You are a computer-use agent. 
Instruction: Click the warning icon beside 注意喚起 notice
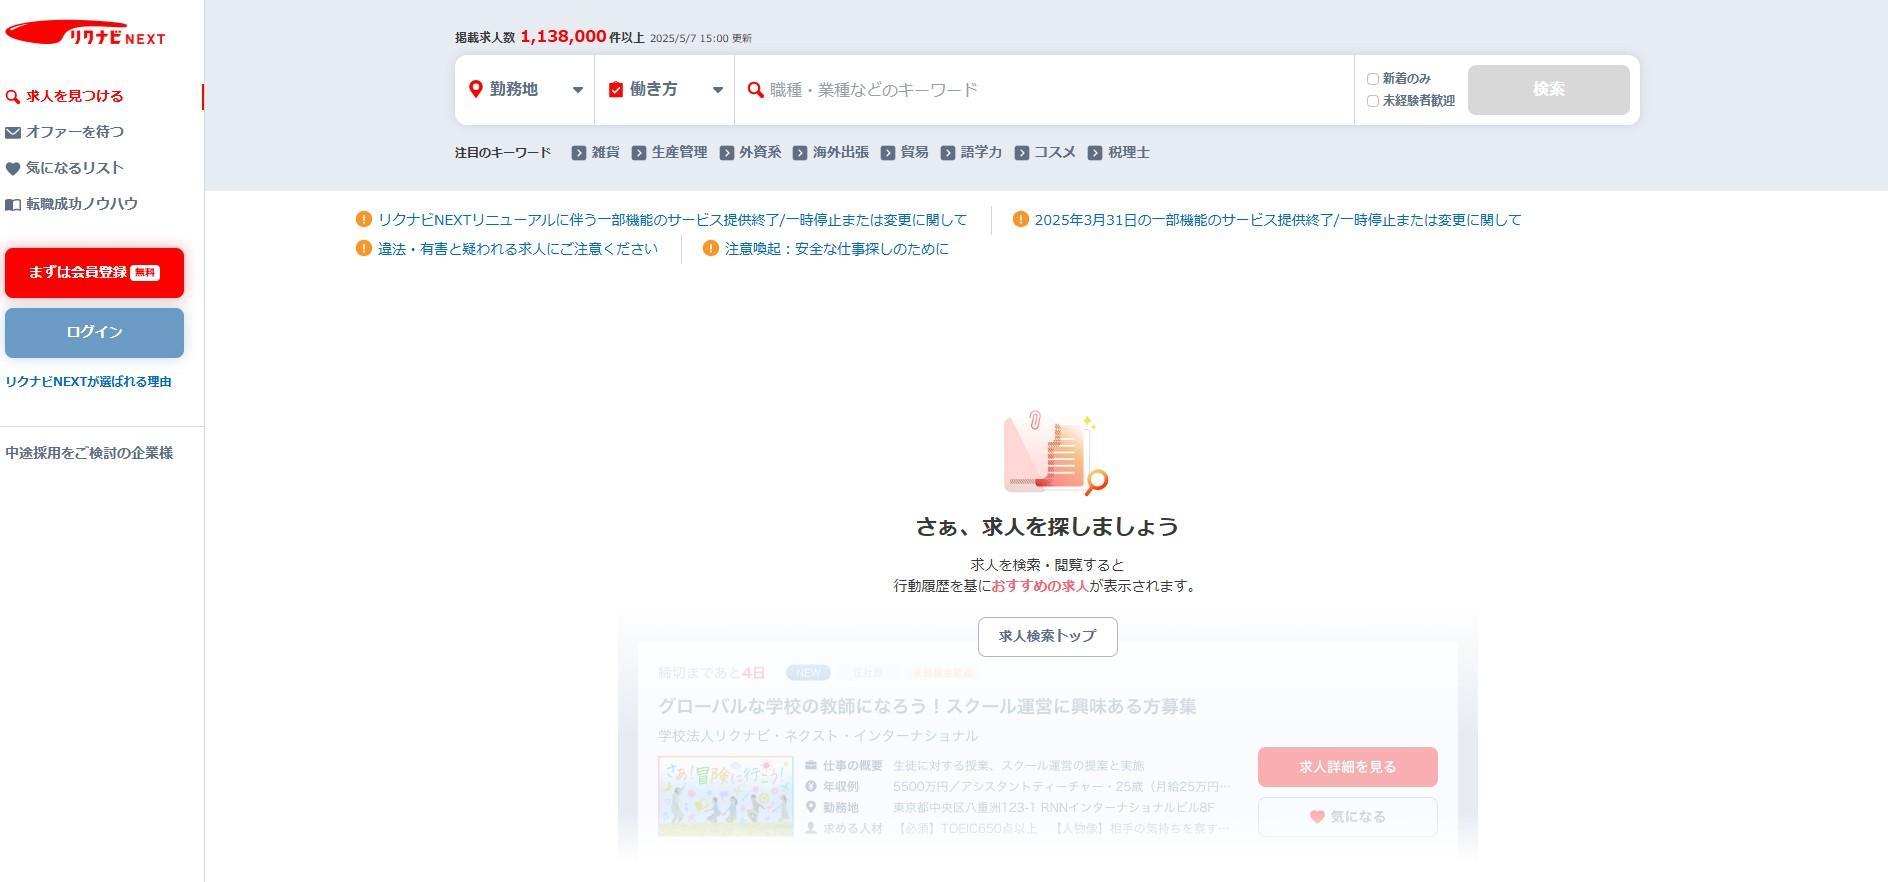711,248
